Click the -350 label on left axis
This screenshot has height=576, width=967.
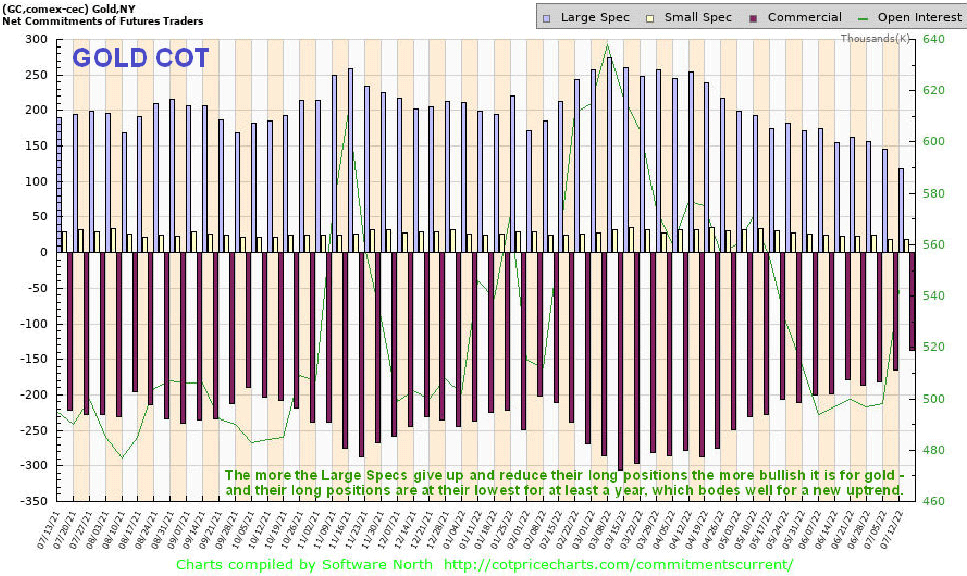32,501
